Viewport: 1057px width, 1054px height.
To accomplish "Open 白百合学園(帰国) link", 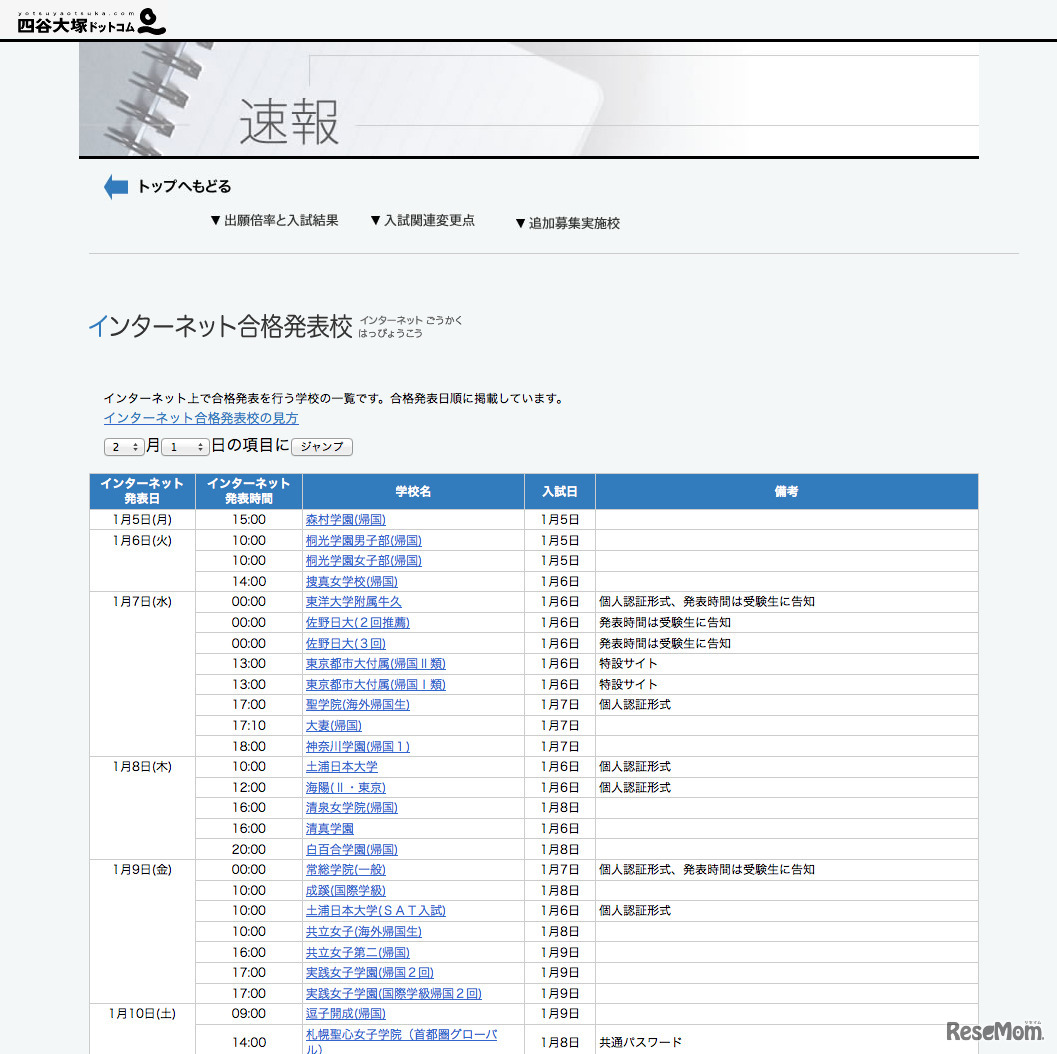I will [351, 850].
